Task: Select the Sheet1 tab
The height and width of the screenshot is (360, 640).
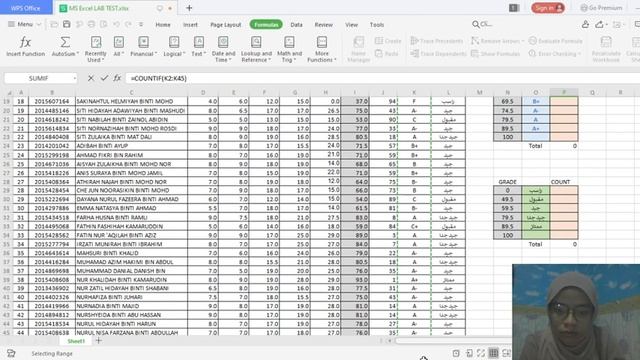Action: (x=76, y=341)
